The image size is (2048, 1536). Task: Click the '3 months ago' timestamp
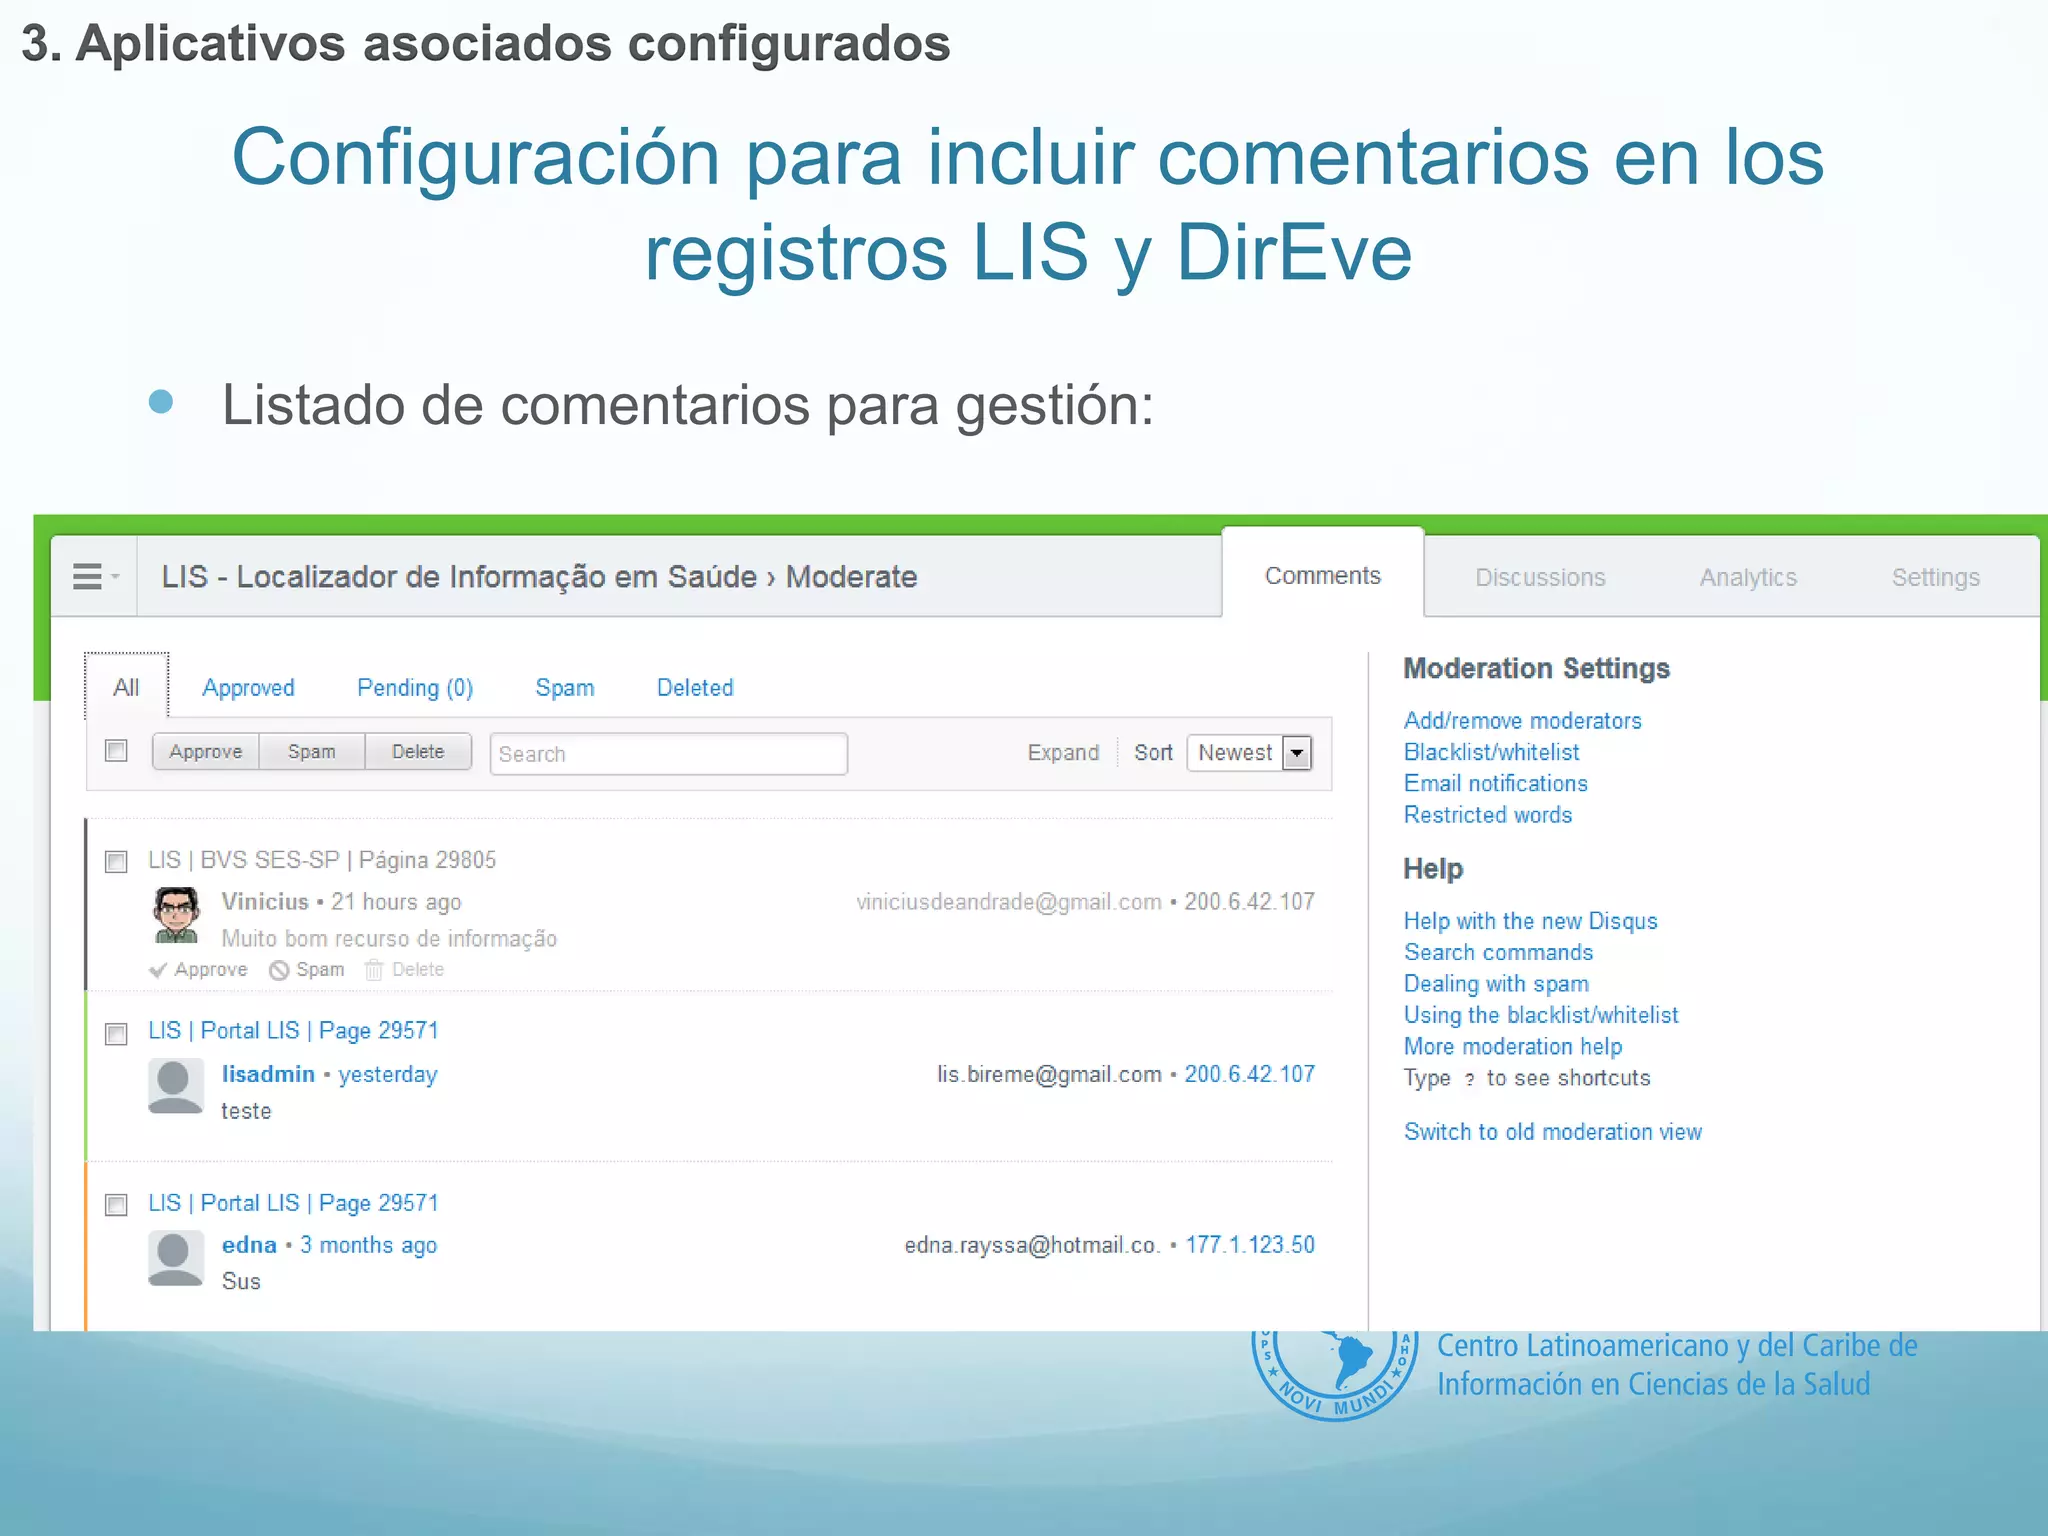369,1246
